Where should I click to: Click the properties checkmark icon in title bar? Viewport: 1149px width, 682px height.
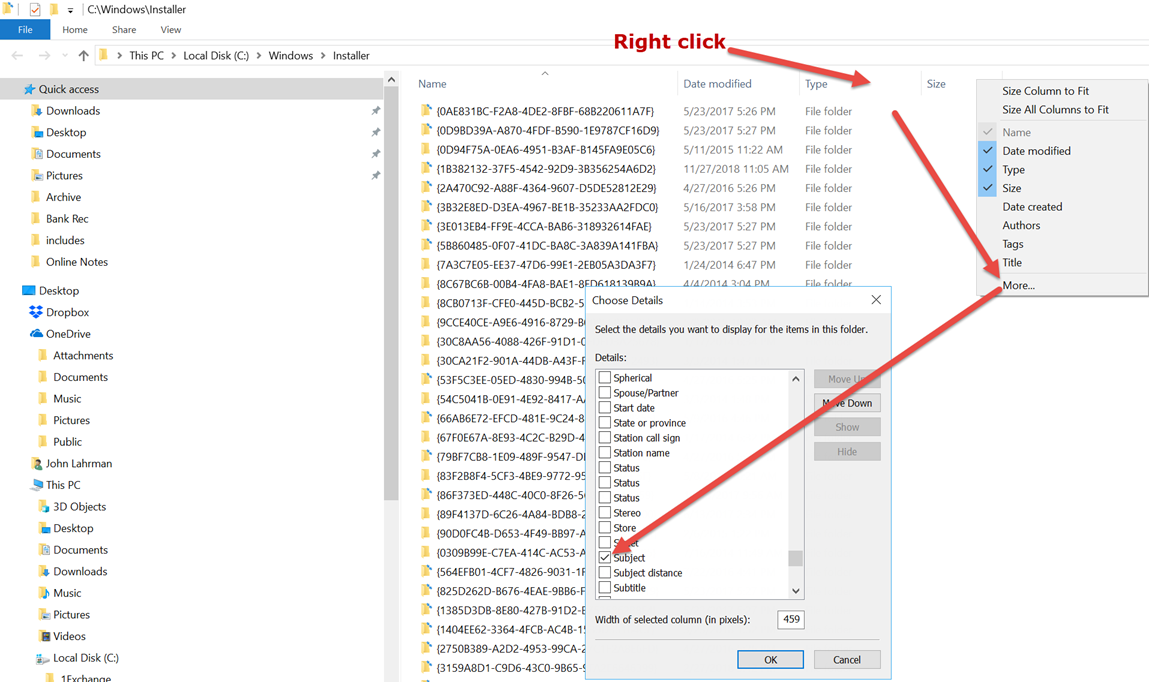pyautogui.click(x=34, y=10)
